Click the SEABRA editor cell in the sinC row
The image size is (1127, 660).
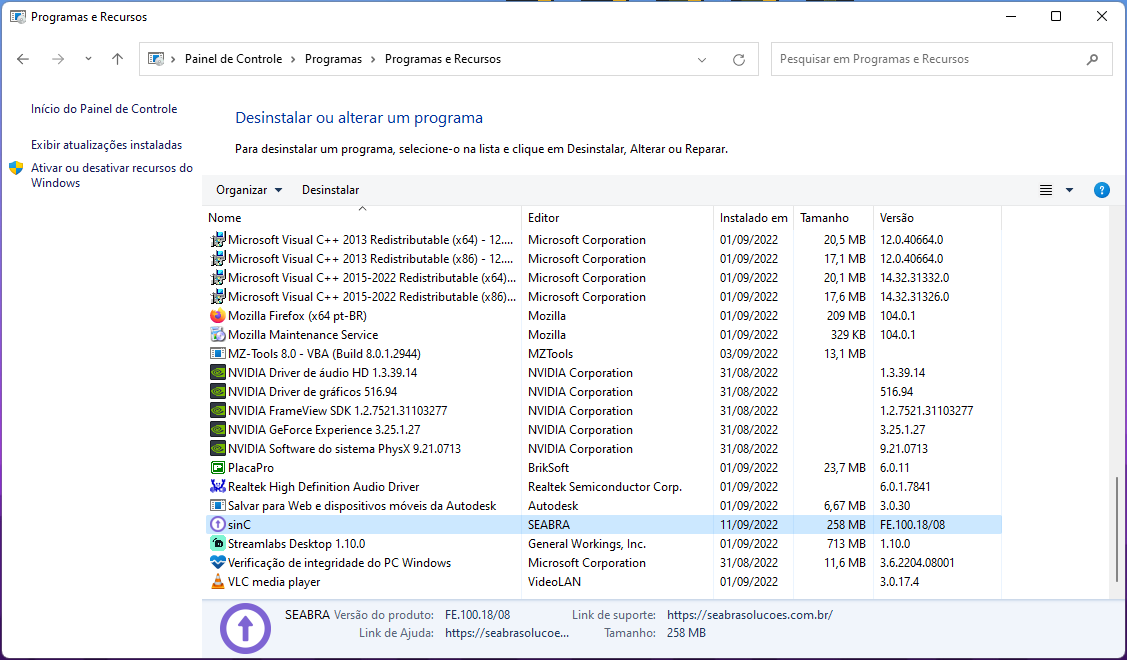[549, 525]
